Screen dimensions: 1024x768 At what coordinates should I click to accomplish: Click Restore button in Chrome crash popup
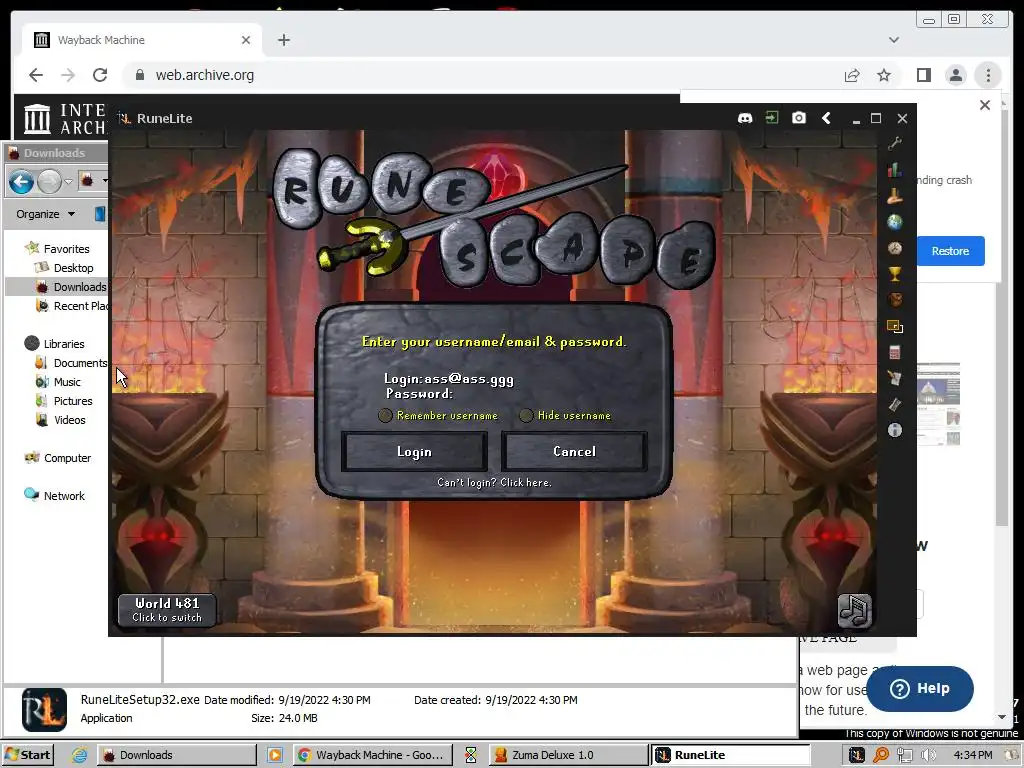pyautogui.click(x=950, y=251)
